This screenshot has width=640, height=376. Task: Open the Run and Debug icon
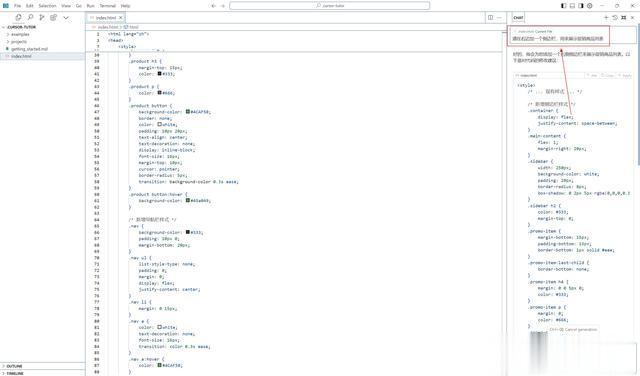click(42, 18)
